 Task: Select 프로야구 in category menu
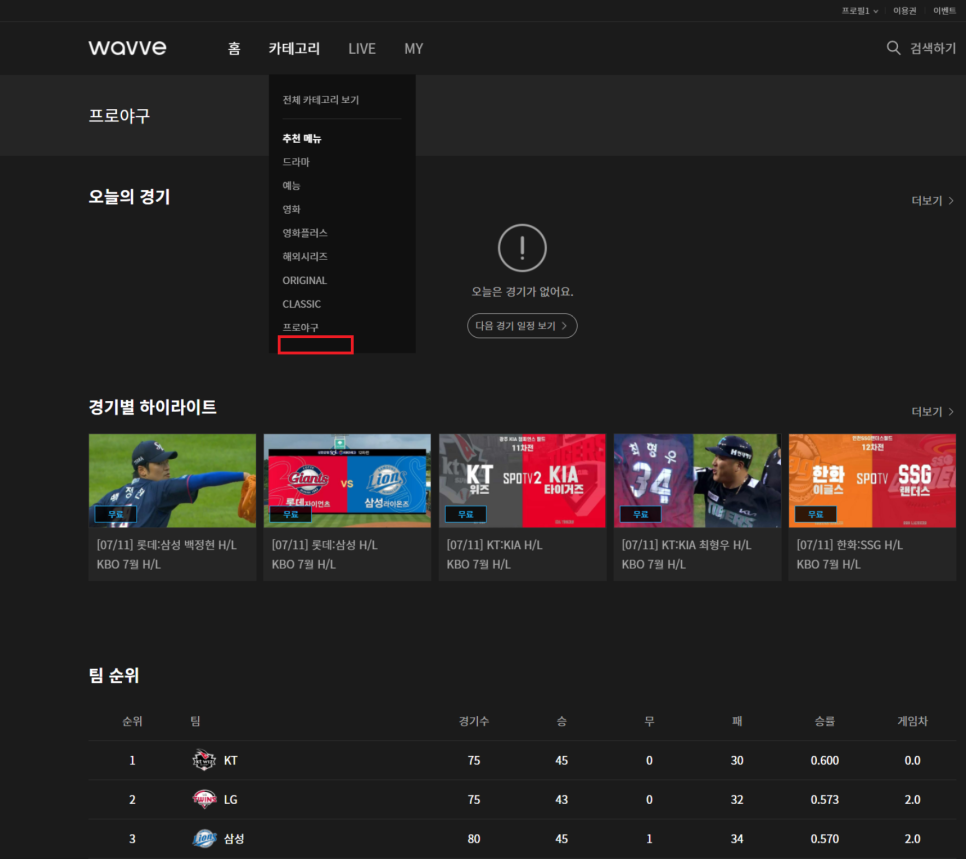[300, 328]
